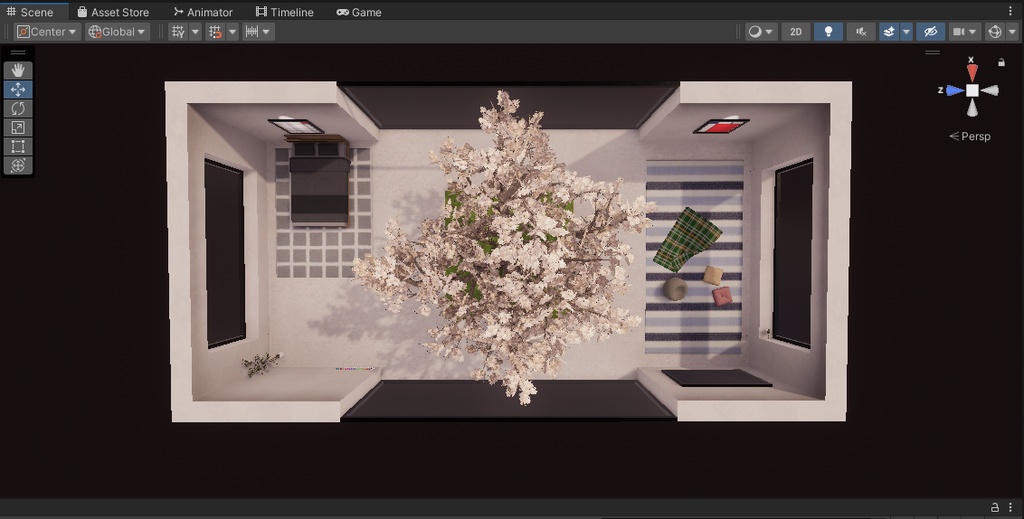This screenshot has width=1024, height=519.
Task: Toggle scene audio mute button
Action: point(861,31)
